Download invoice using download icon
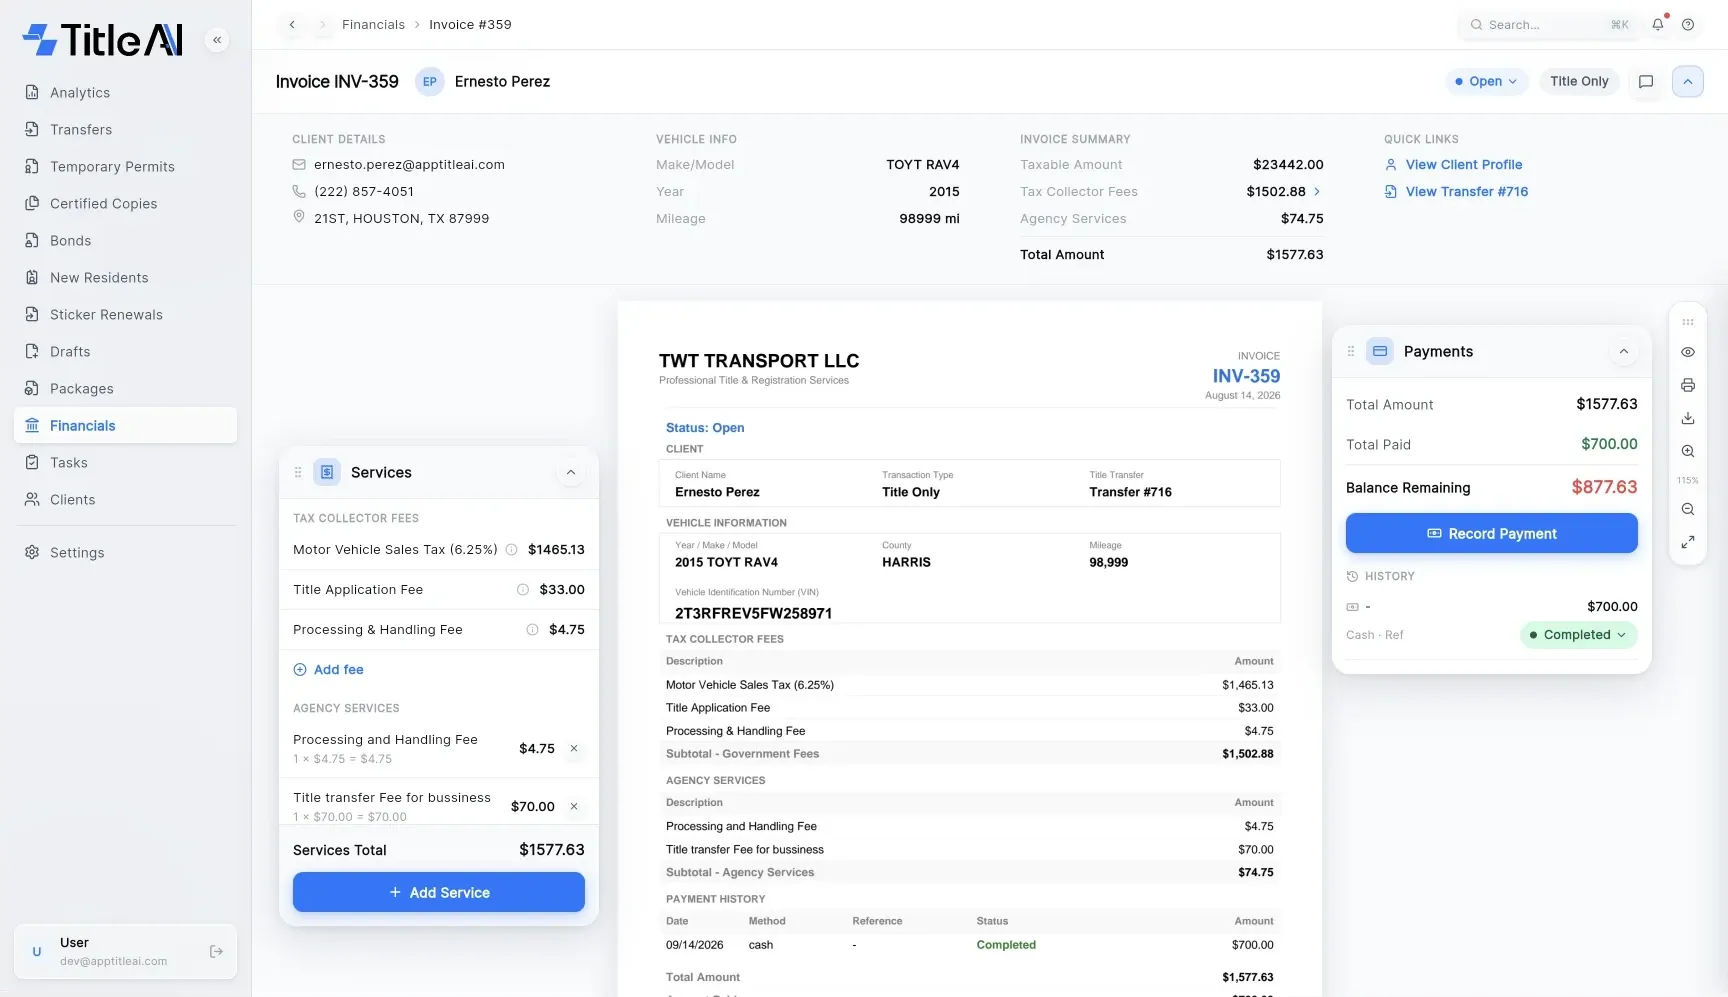This screenshot has height=997, width=1728. click(1688, 418)
